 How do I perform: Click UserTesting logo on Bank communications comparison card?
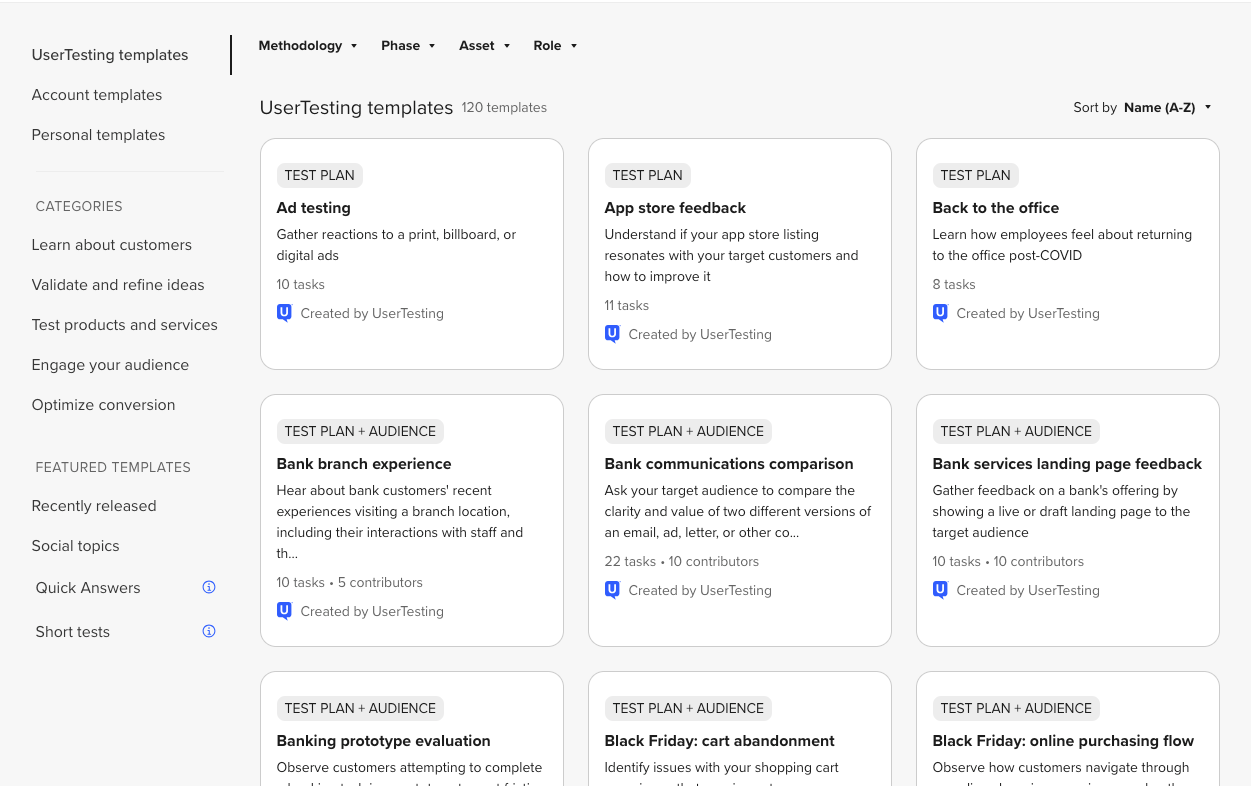[x=612, y=590]
